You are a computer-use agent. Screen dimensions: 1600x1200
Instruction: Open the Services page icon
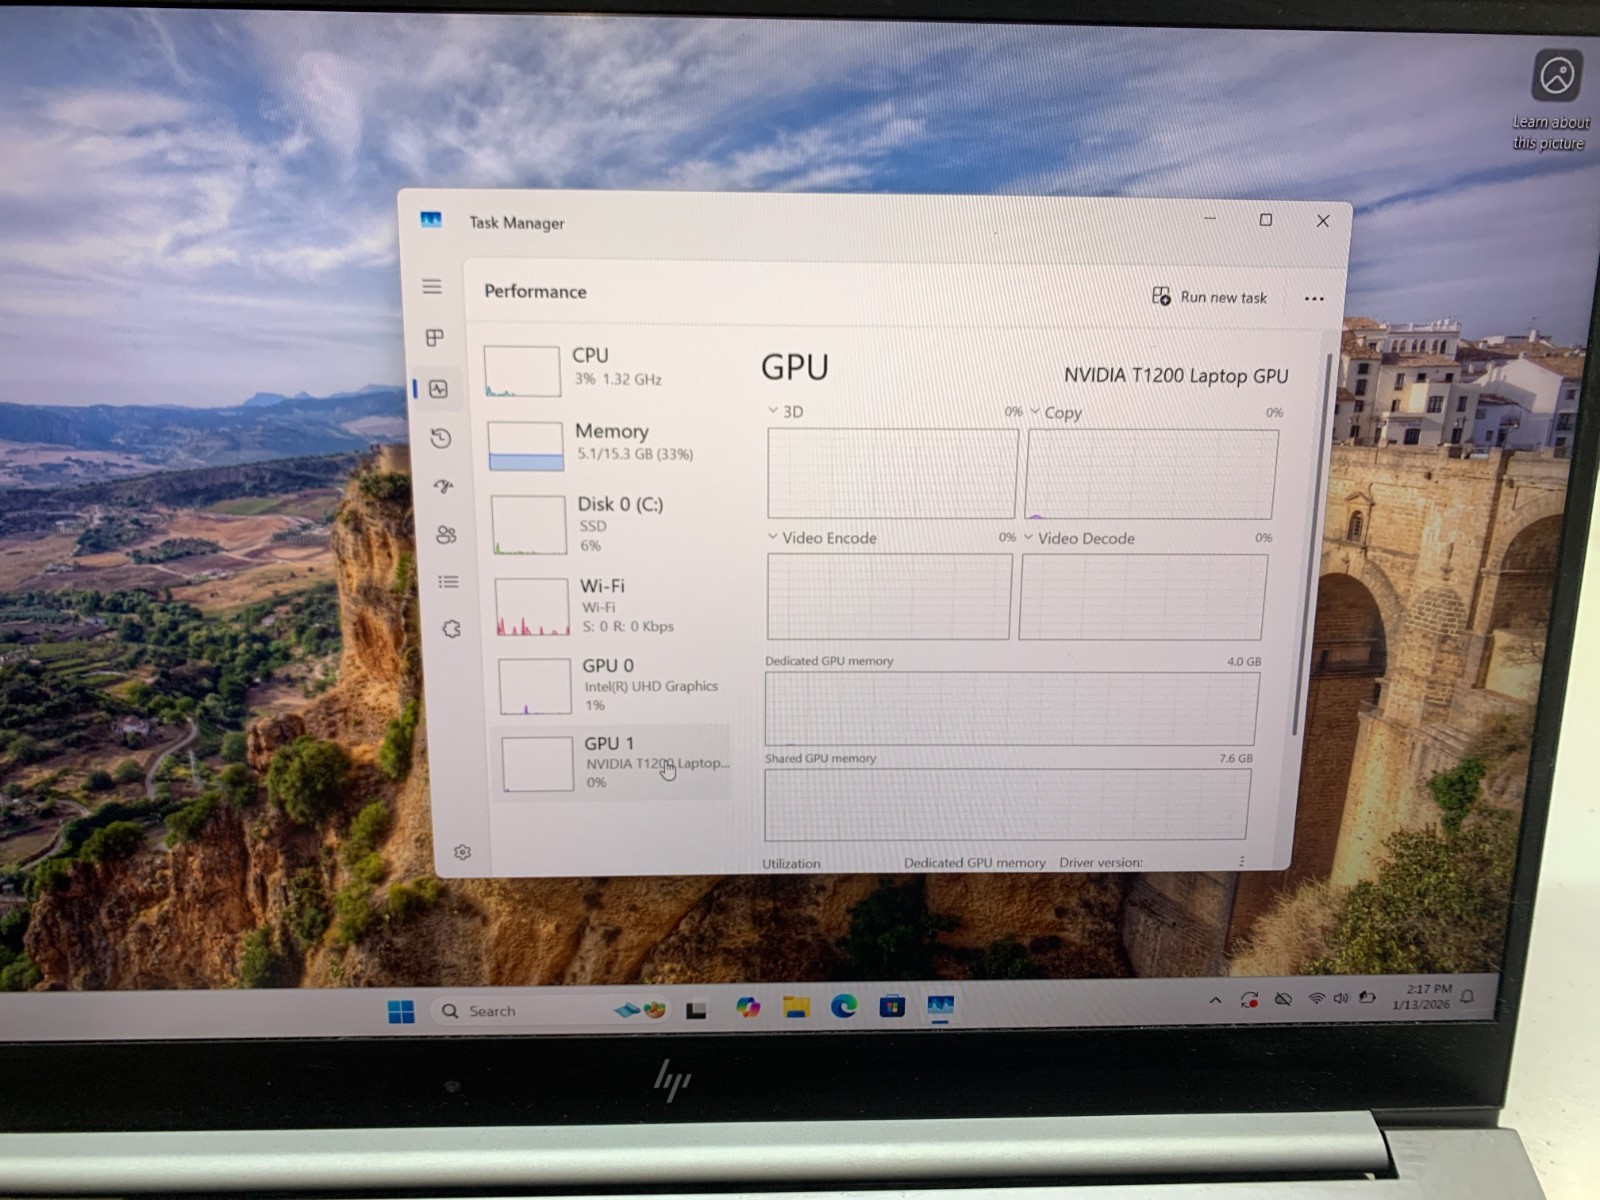point(451,629)
